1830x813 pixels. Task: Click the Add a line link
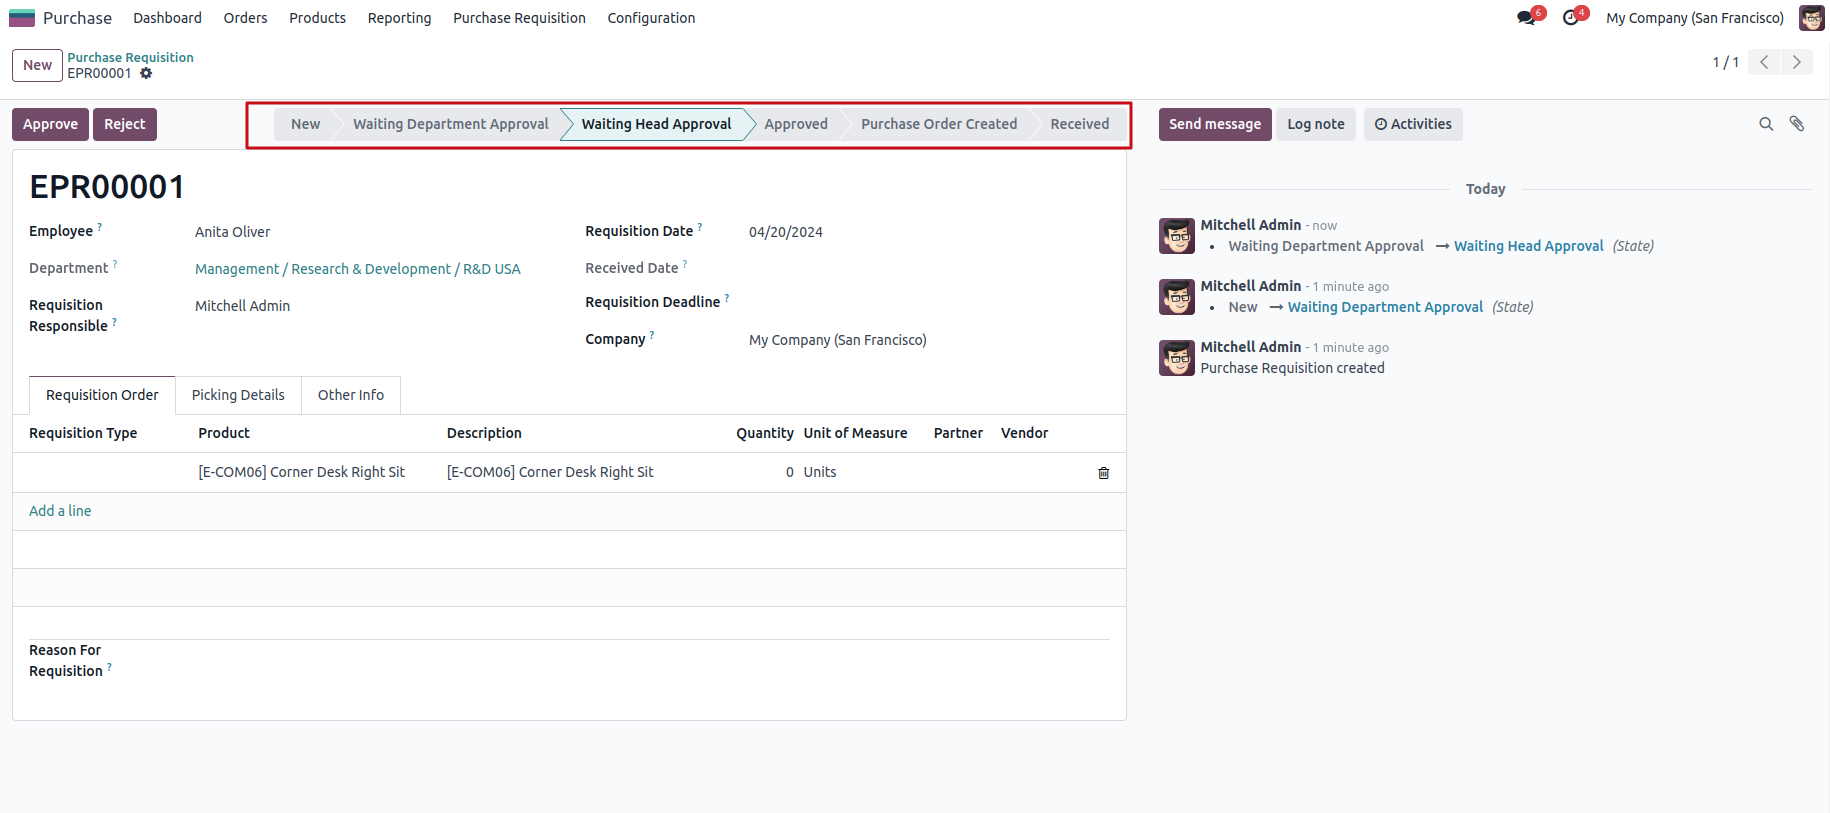[x=60, y=511]
